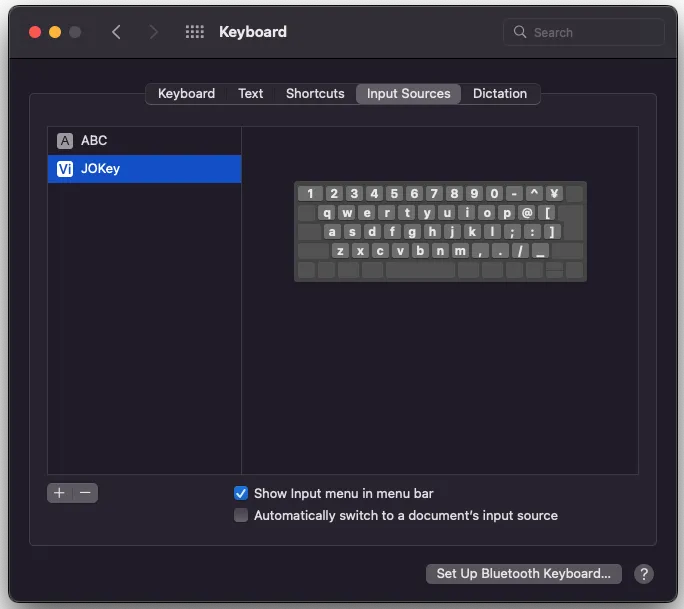This screenshot has height=609, width=684.
Task: Click the yen key in layout preview
Action: pos(554,193)
